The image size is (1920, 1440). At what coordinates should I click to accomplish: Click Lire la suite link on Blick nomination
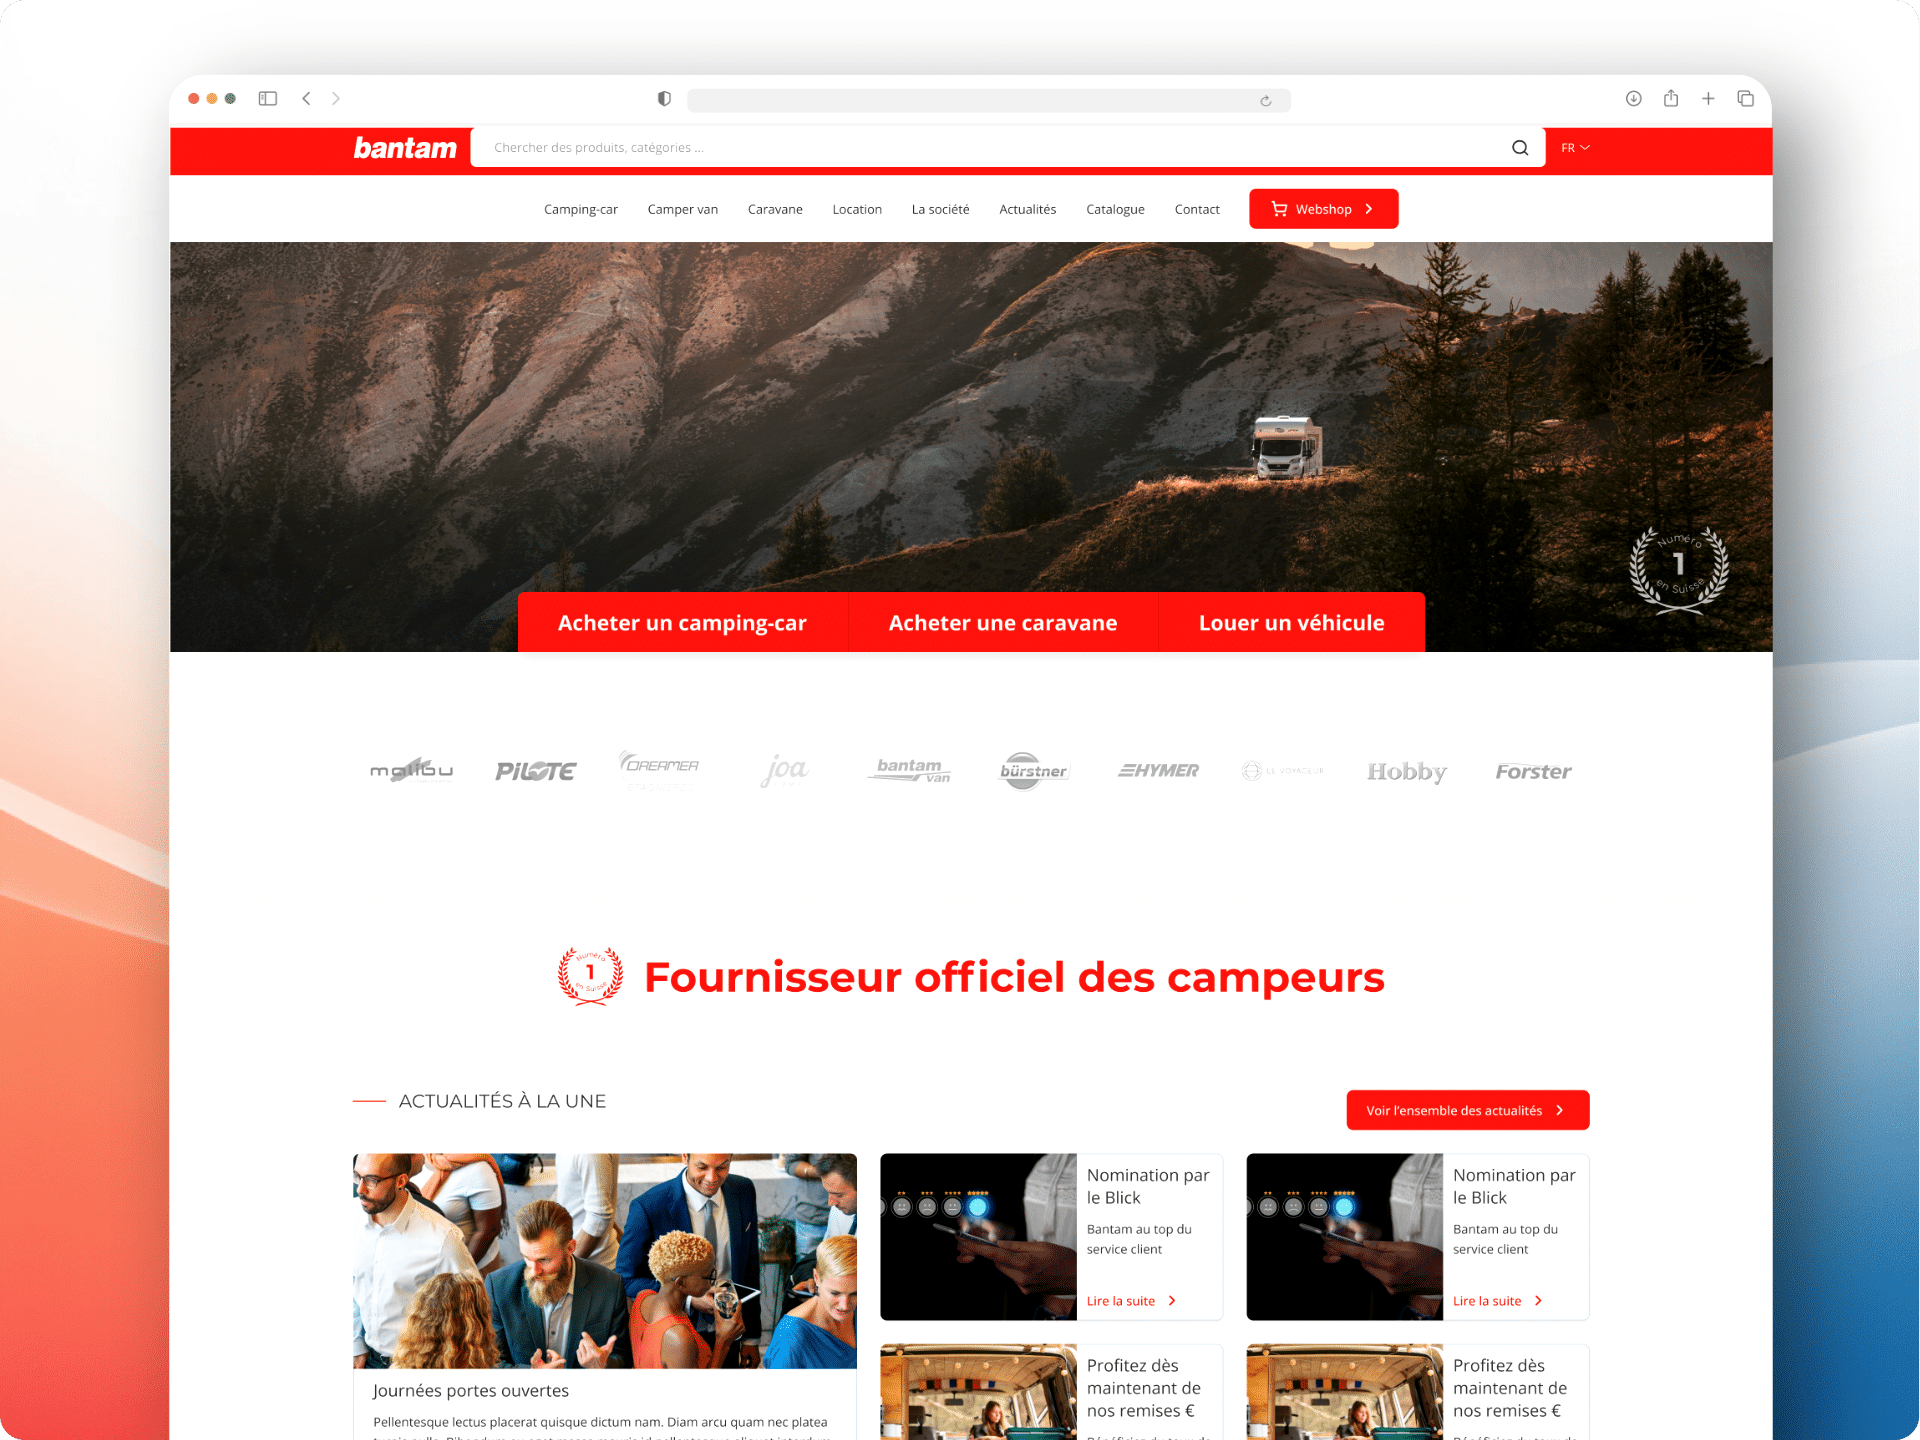click(x=1134, y=1298)
